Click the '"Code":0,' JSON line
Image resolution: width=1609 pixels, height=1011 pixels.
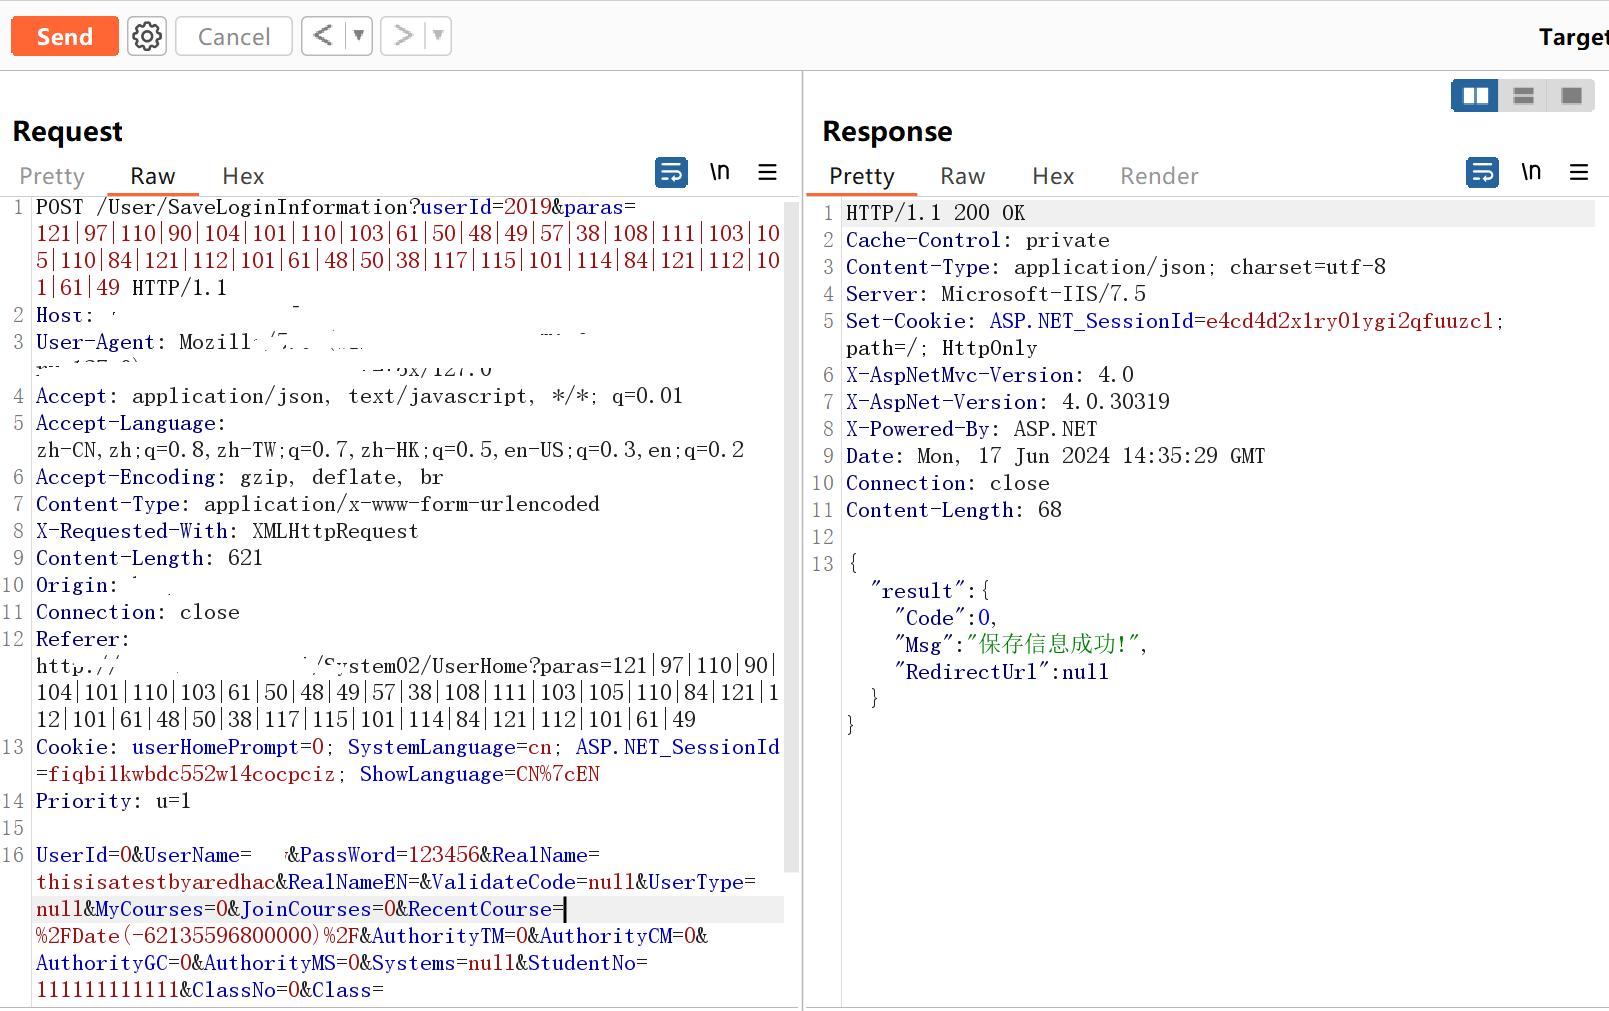tap(946, 618)
